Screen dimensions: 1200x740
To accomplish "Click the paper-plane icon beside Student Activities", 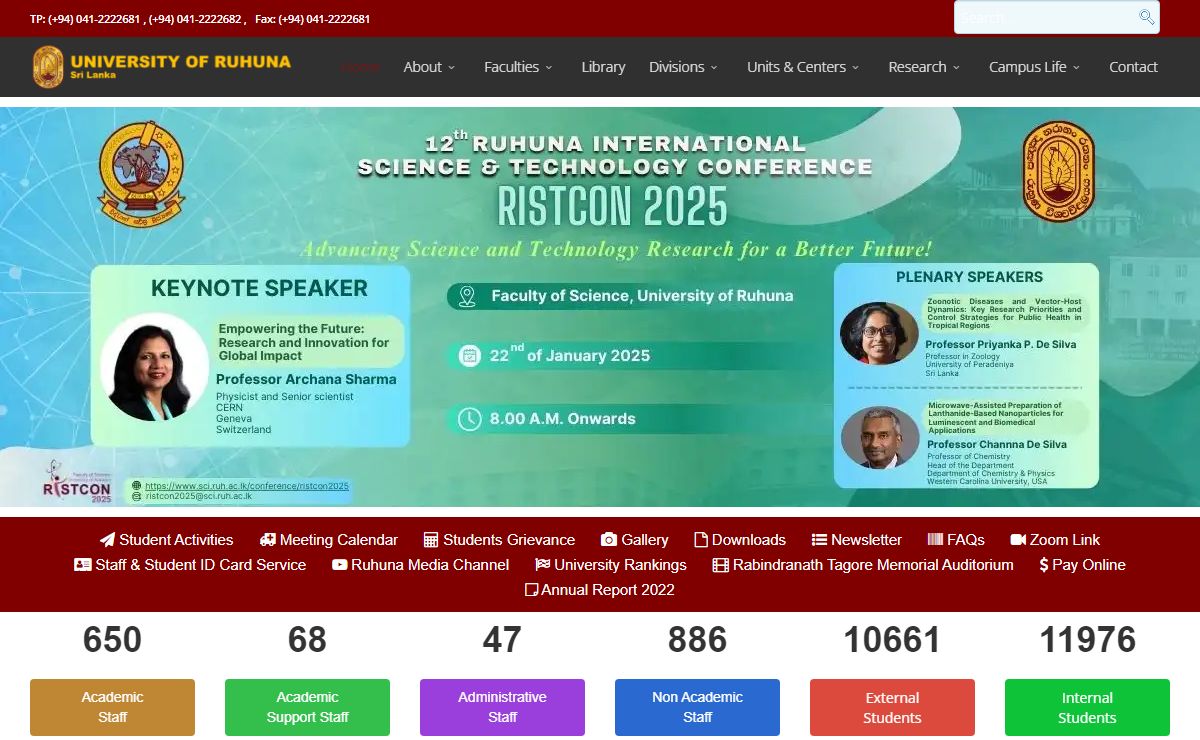I will [107, 540].
